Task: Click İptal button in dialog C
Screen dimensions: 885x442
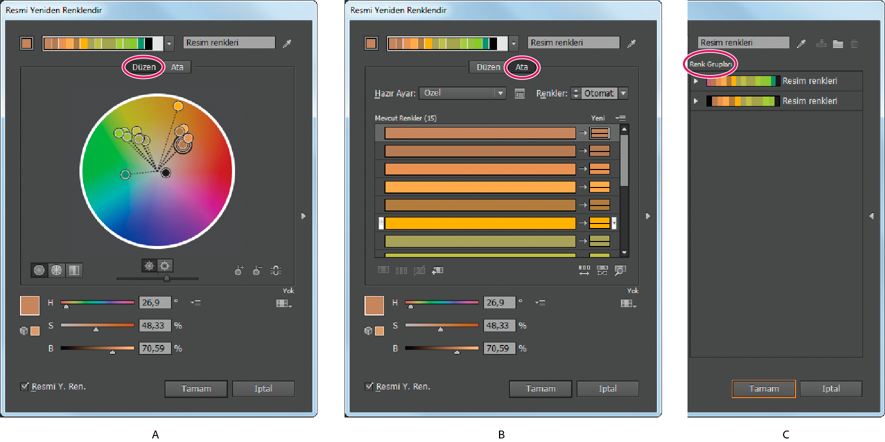Action: (831, 388)
